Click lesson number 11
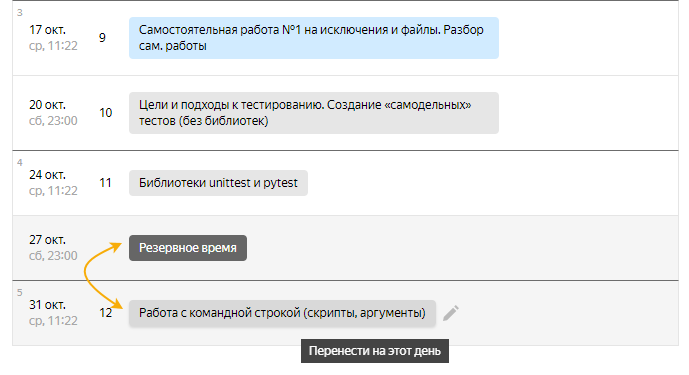Image resolution: width=689 pixels, height=375 pixels. pyautogui.click(x=105, y=183)
